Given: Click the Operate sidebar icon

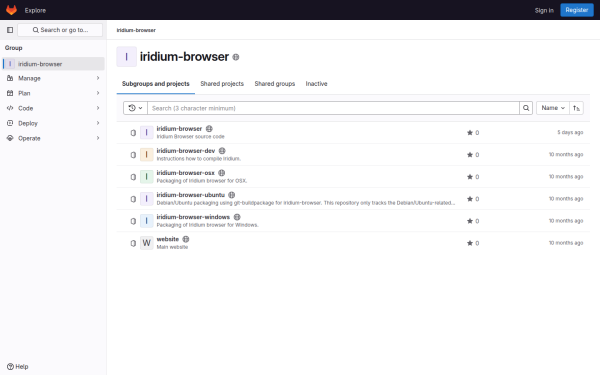Looking at the screenshot, I should (x=10, y=138).
